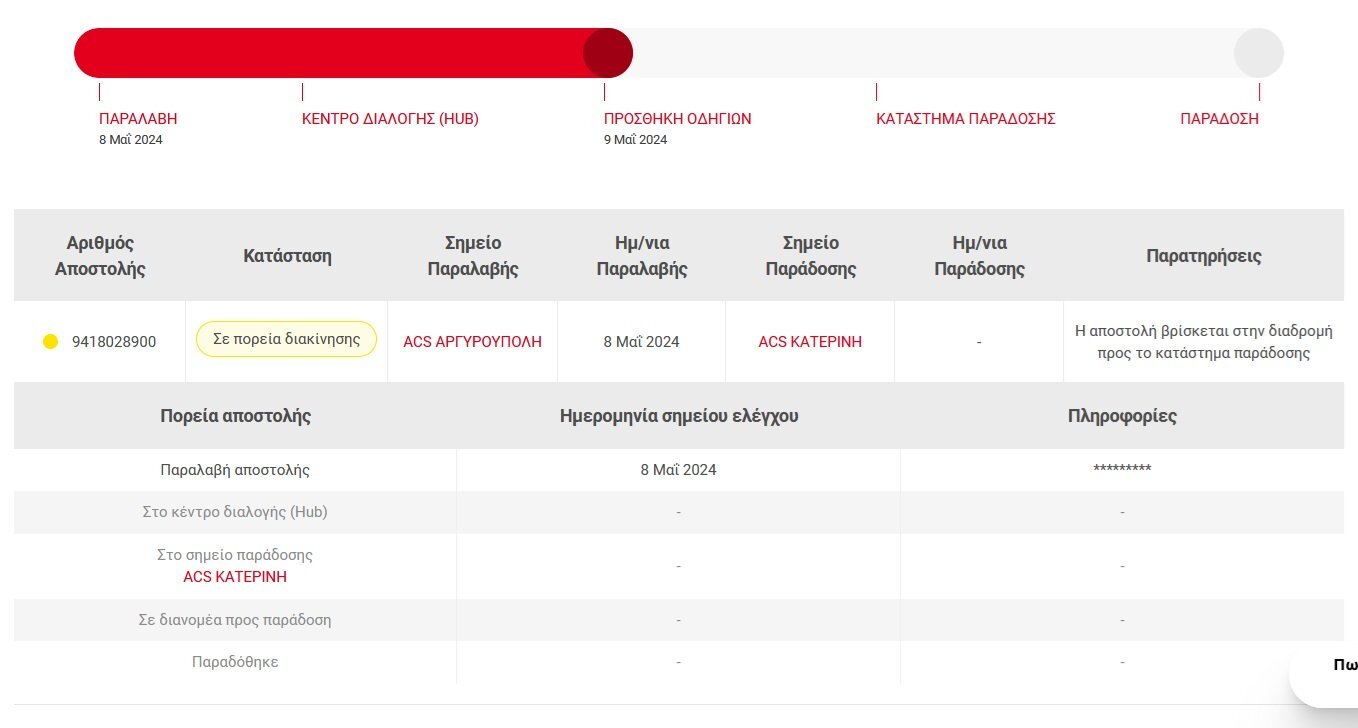Open the ACS ΚΑΤΕΡΙΝΗ link under Στο σημείο παράδοσης

point(235,577)
